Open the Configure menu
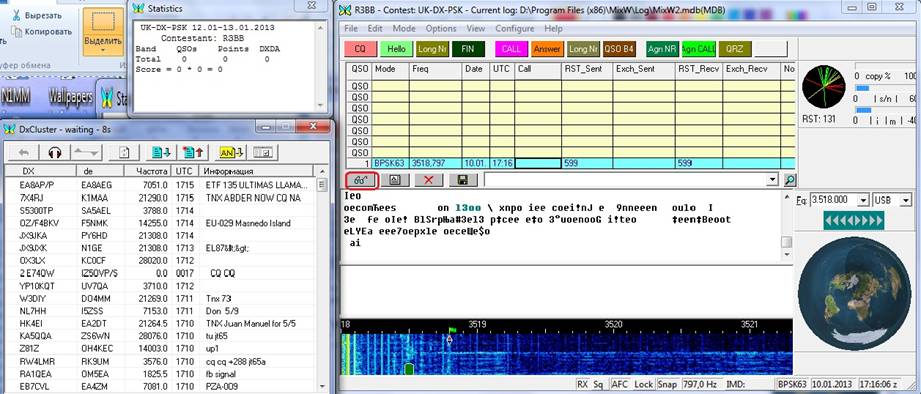921x394 pixels. (x=515, y=28)
